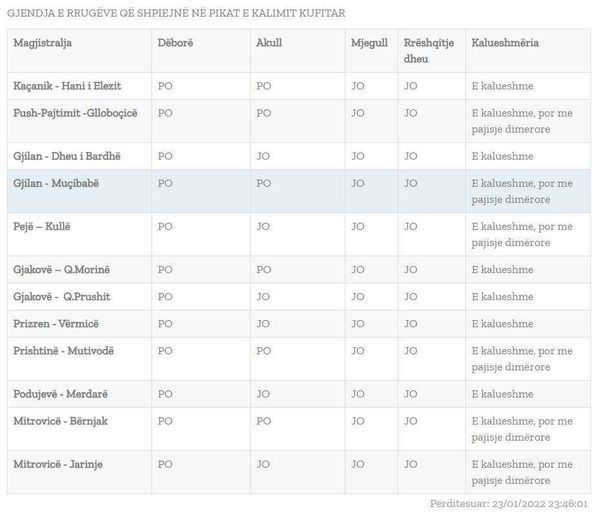Select the Podujevë - Merdarë entry
This screenshot has height=512, width=600.
[x=60, y=394]
